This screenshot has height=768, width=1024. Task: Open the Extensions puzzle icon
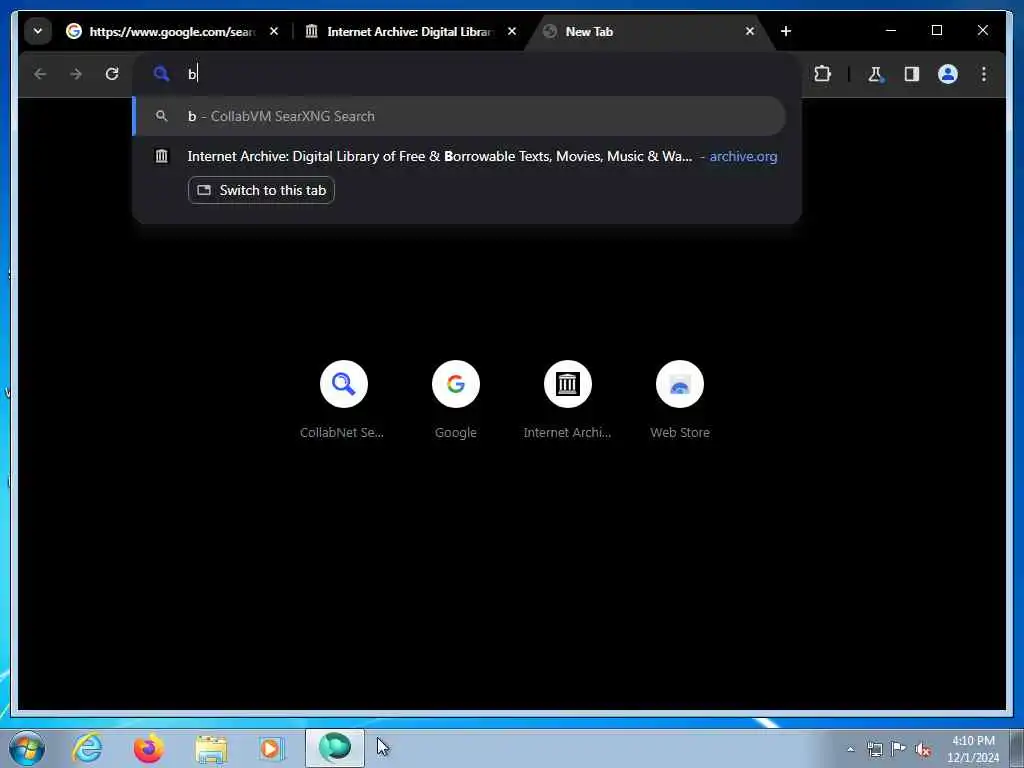(x=822, y=74)
